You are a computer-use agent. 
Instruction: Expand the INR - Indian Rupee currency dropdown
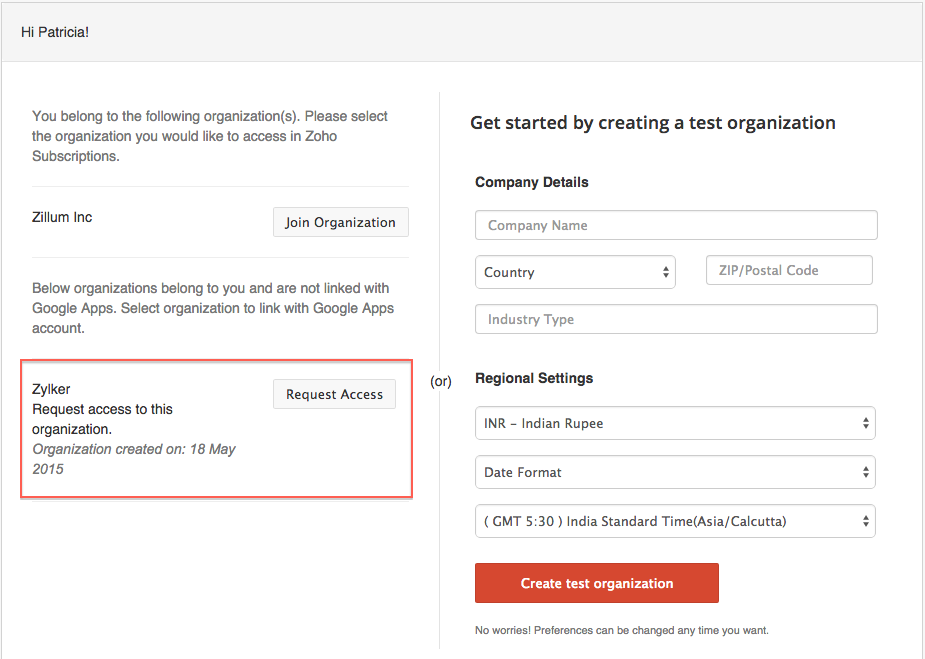pyautogui.click(x=675, y=423)
